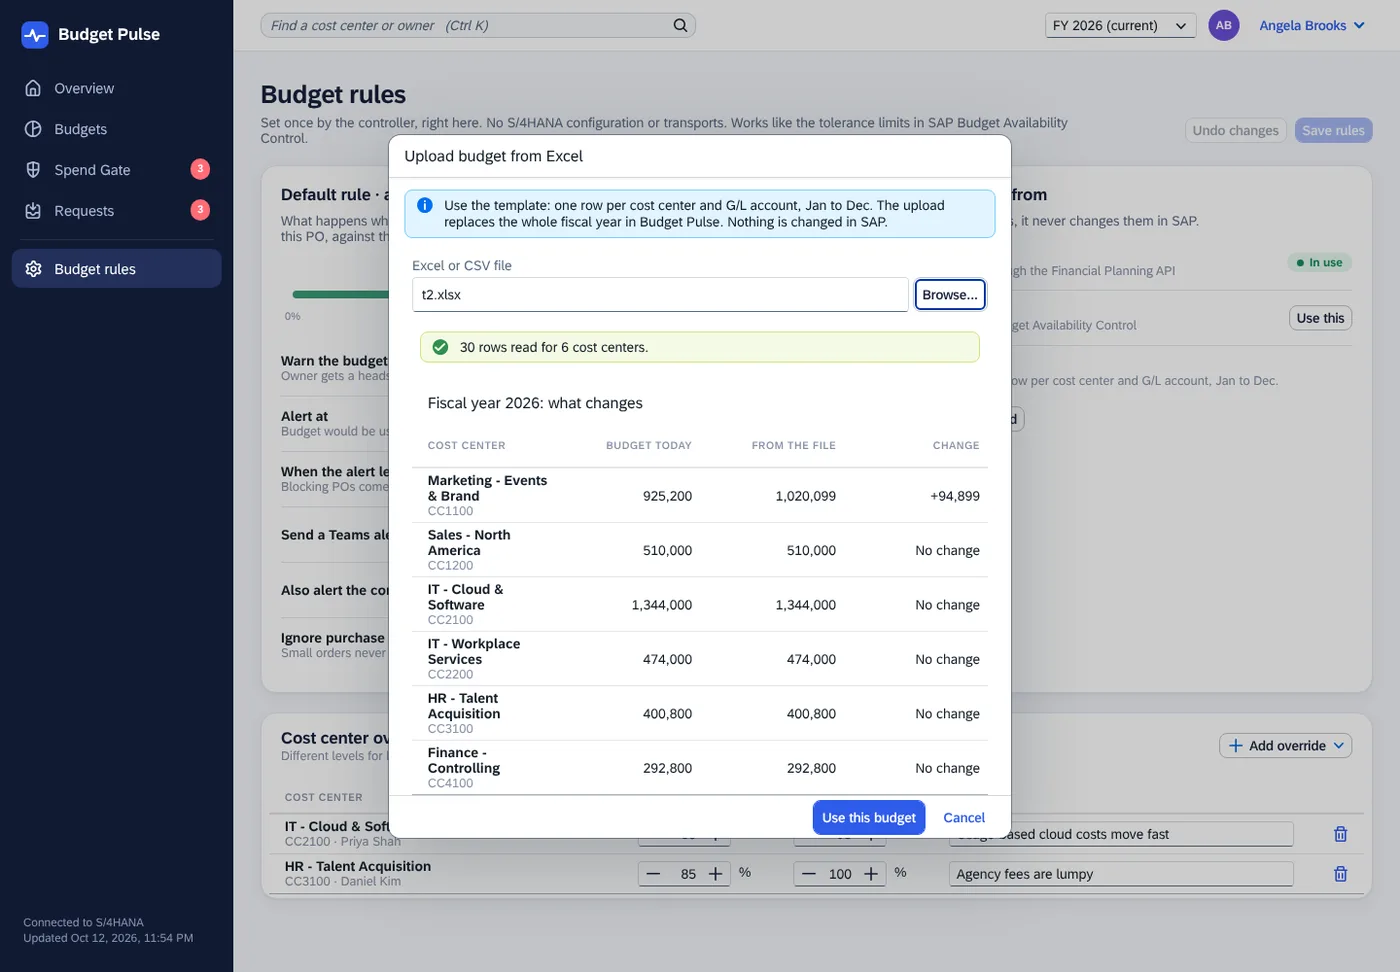This screenshot has width=1400, height=972.
Task: Click the +94,899 change value
Action: pyautogui.click(x=955, y=496)
